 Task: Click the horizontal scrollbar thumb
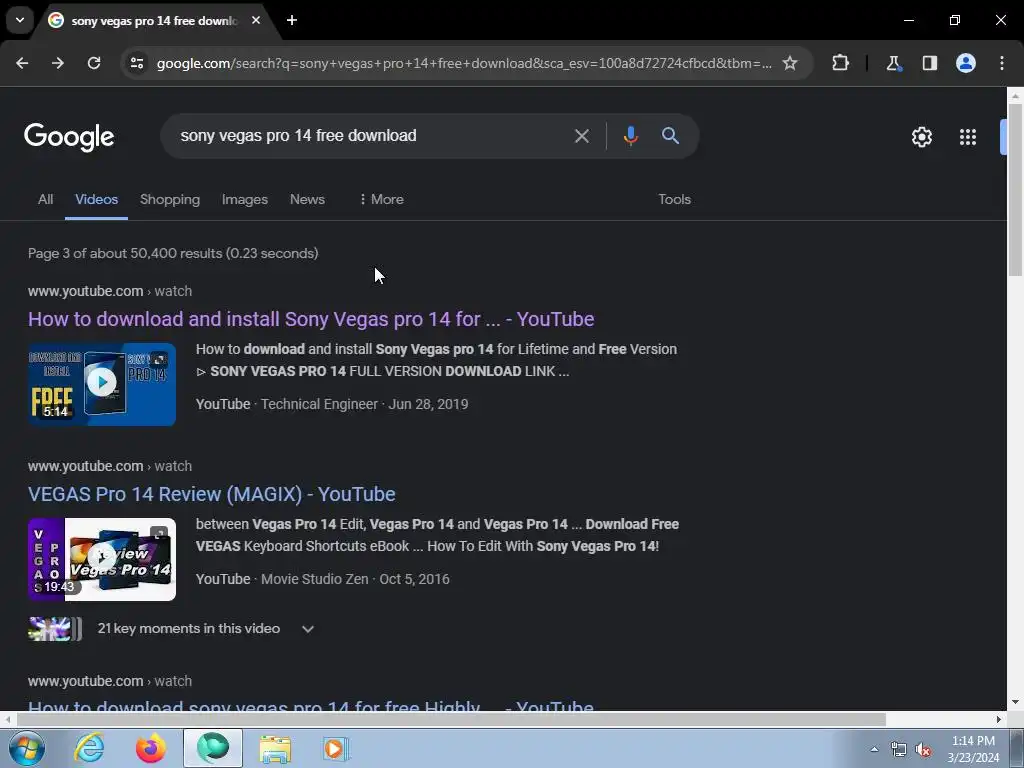pos(451,719)
